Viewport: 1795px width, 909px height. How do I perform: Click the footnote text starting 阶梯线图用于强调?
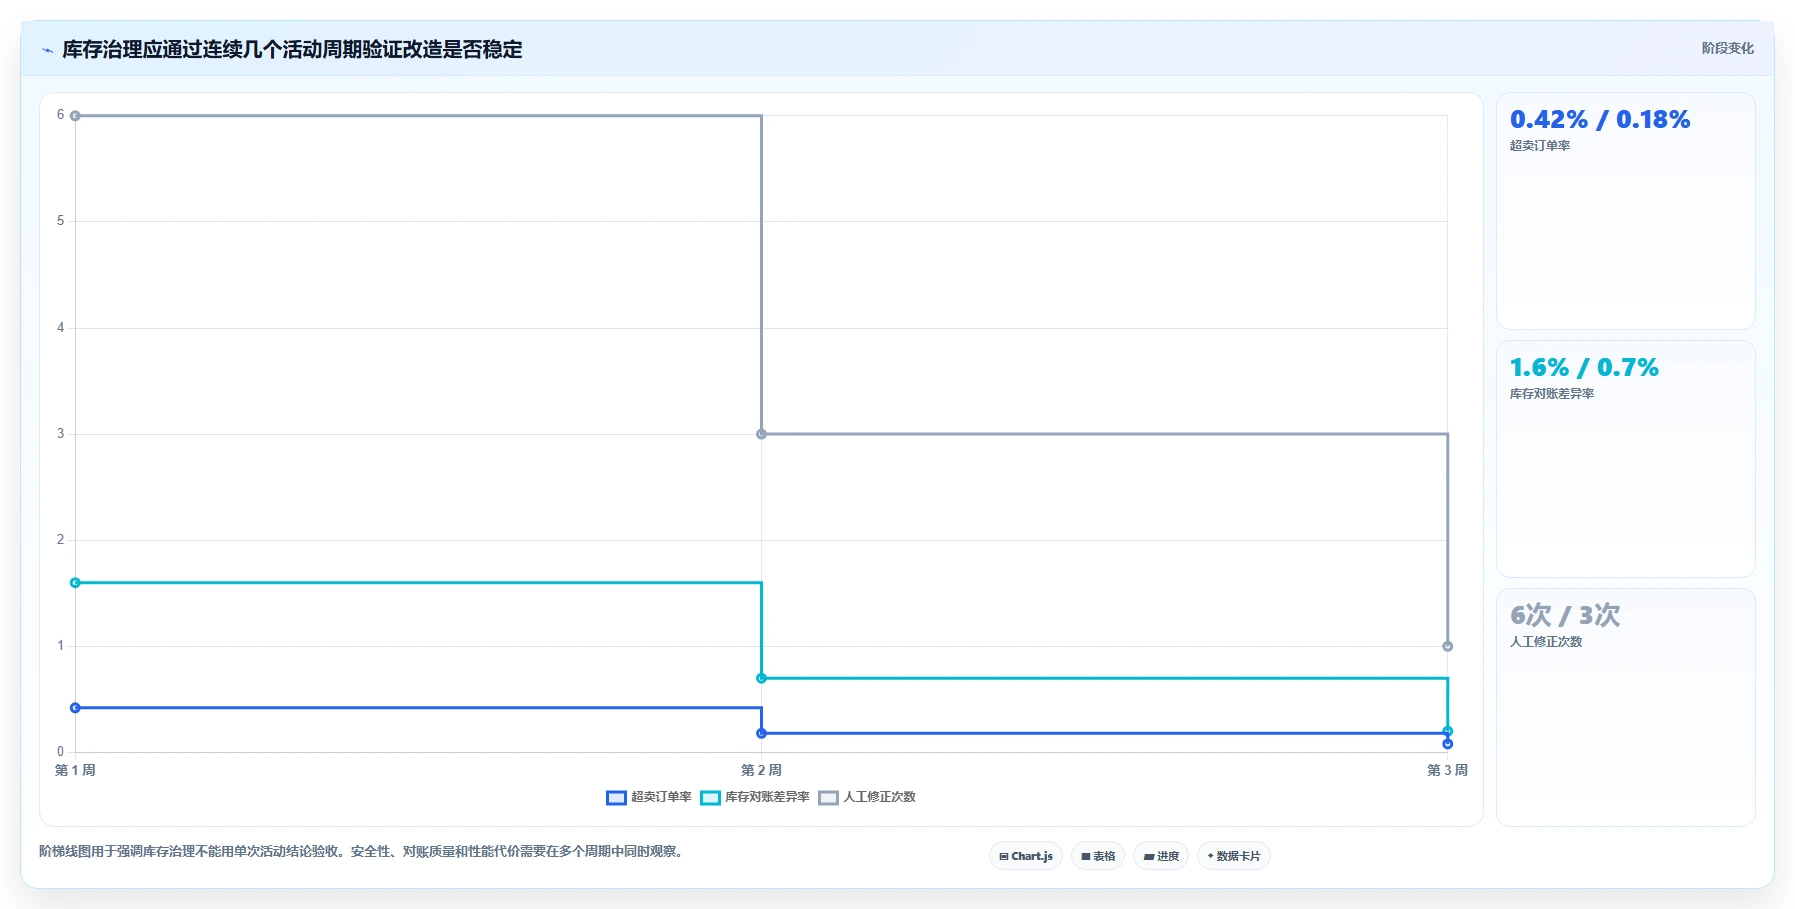tap(363, 852)
